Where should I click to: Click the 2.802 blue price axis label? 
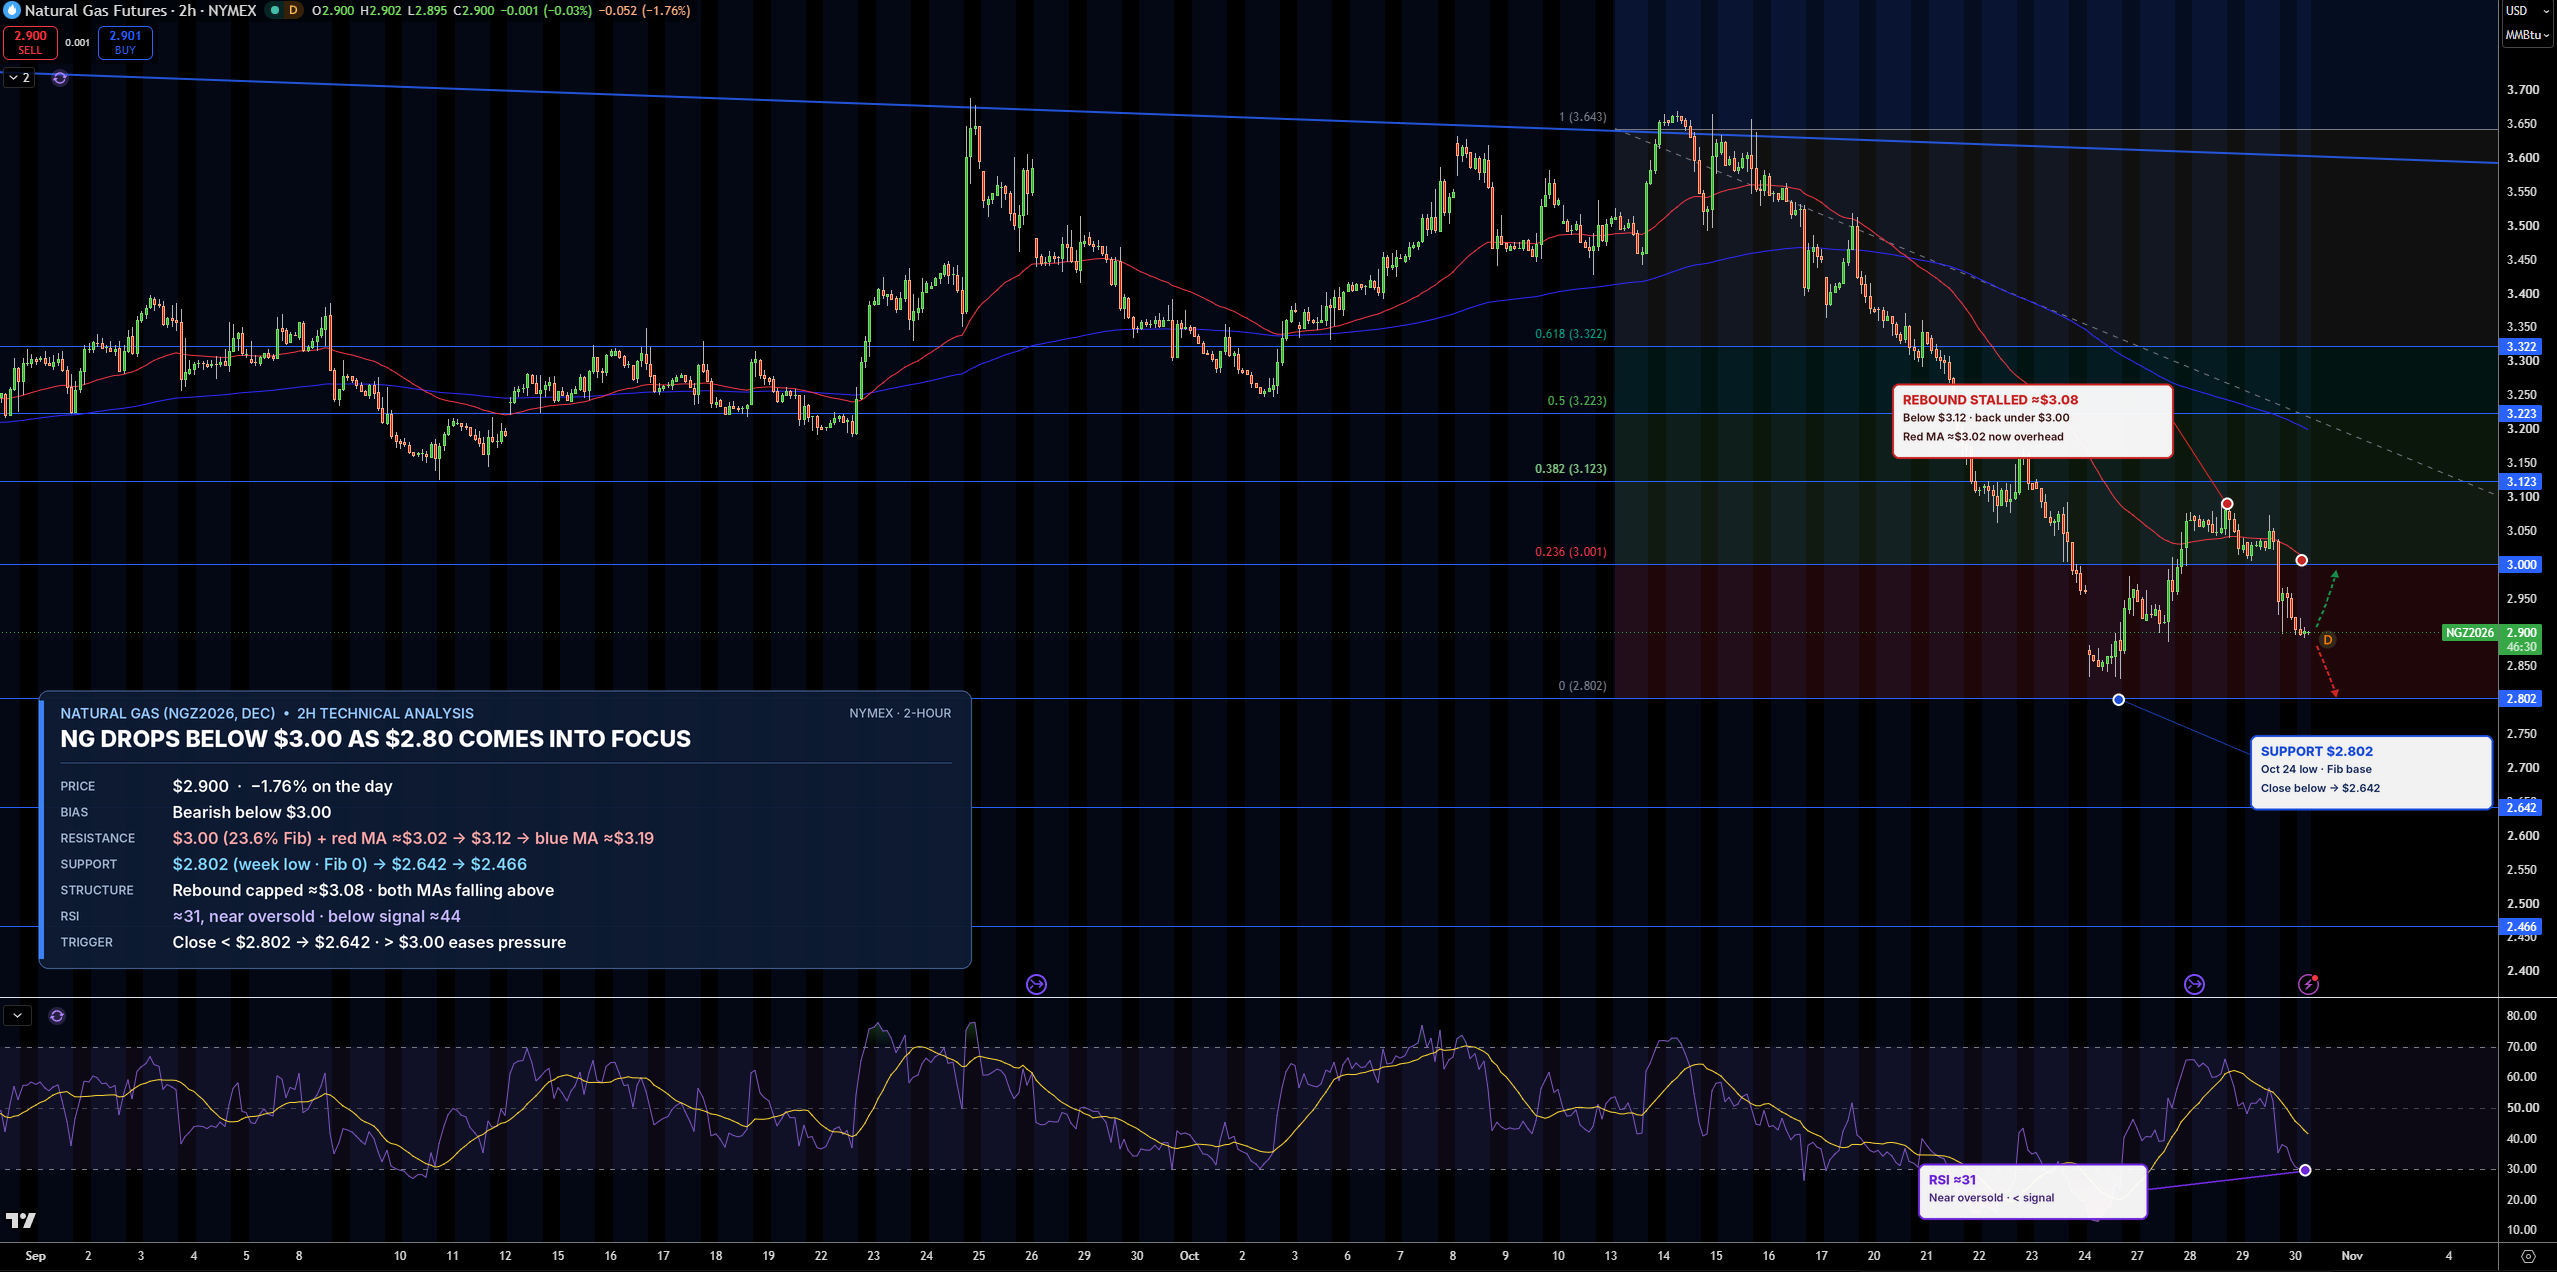2521,699
